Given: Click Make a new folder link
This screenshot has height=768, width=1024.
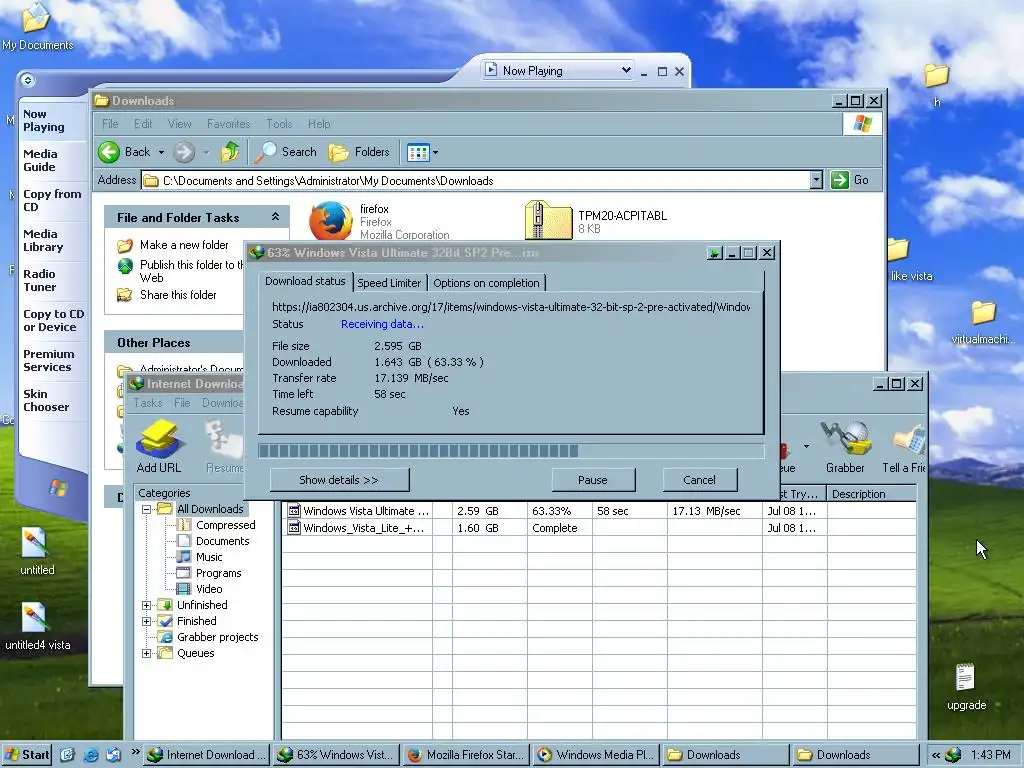Looking at the screenshot, I should (x=184, y=245).
